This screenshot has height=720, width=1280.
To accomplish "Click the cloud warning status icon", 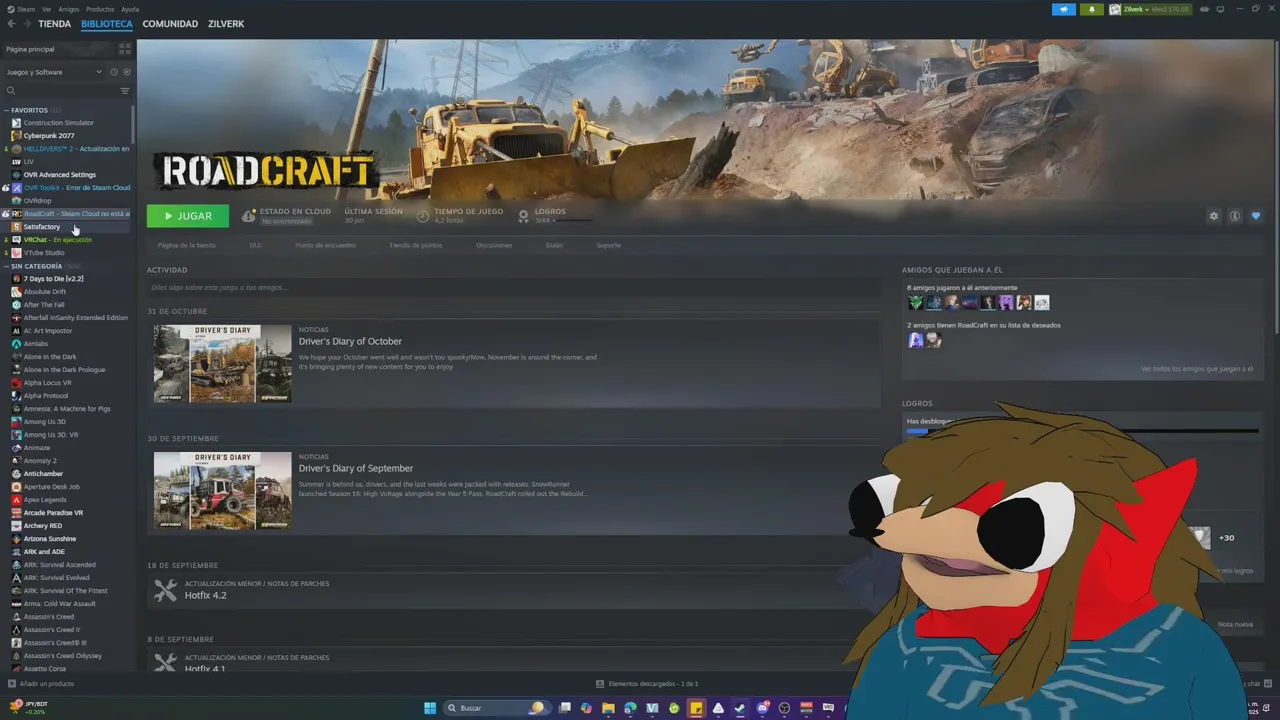I will click(249, 216).
